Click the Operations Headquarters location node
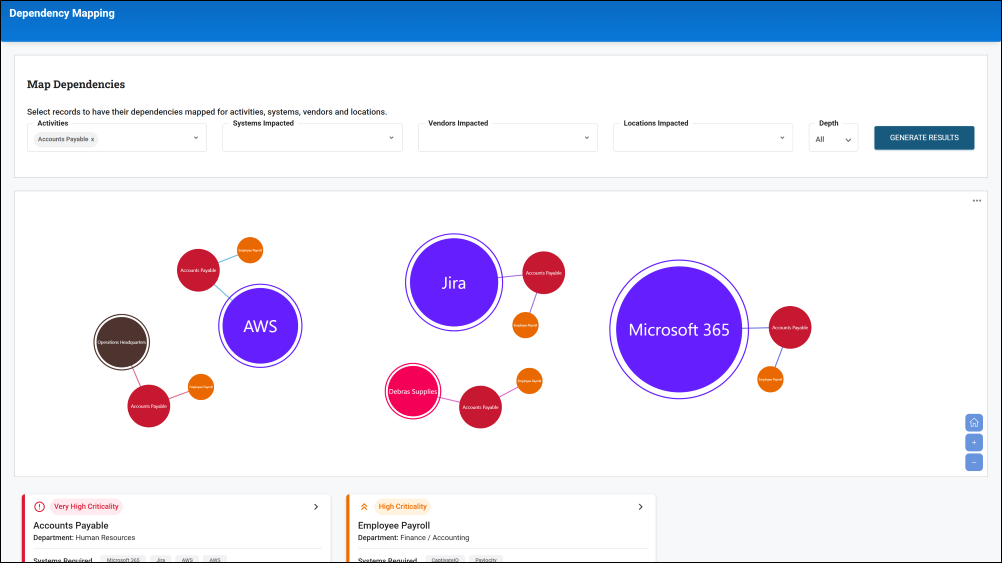1002x563 pixels. pos(121,342)
